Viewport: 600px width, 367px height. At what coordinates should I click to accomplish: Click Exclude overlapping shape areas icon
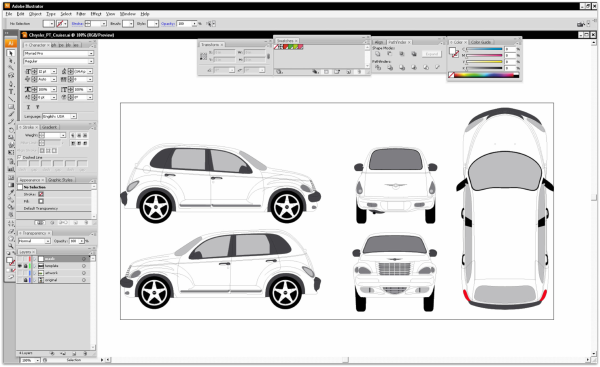tap(414, 54)
